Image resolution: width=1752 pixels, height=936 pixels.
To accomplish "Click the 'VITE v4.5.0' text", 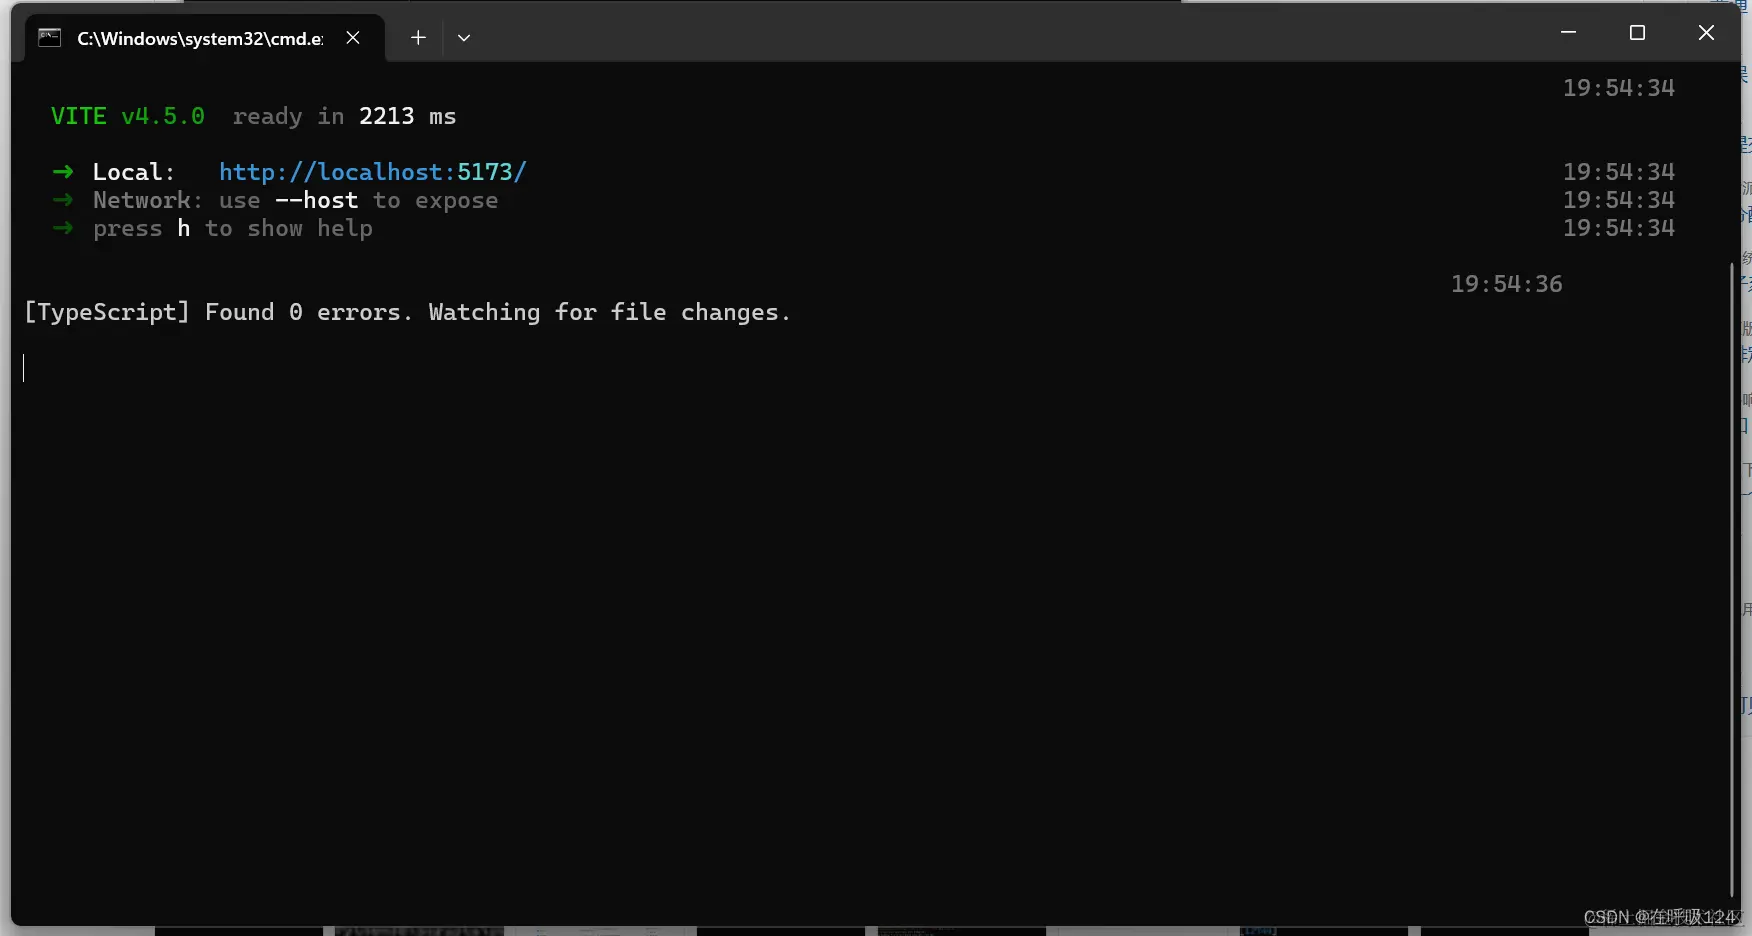I will click(x=128, y=116).
